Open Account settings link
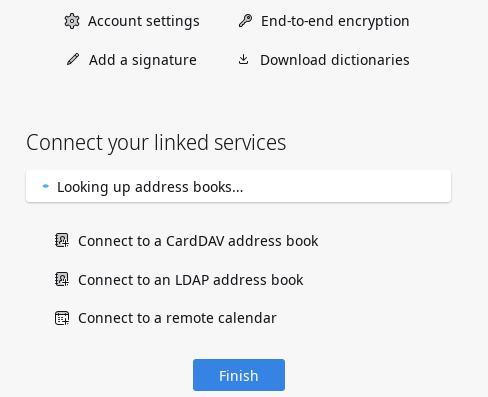This screenshot has width=488, height=397. tap(144, 21)
